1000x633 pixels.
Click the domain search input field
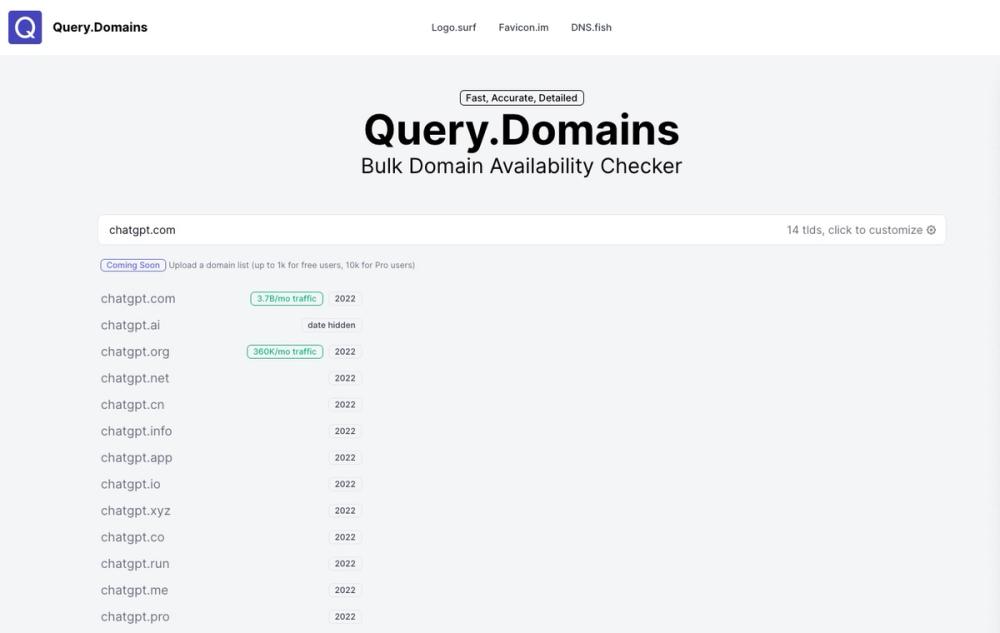tap(522, 230)
